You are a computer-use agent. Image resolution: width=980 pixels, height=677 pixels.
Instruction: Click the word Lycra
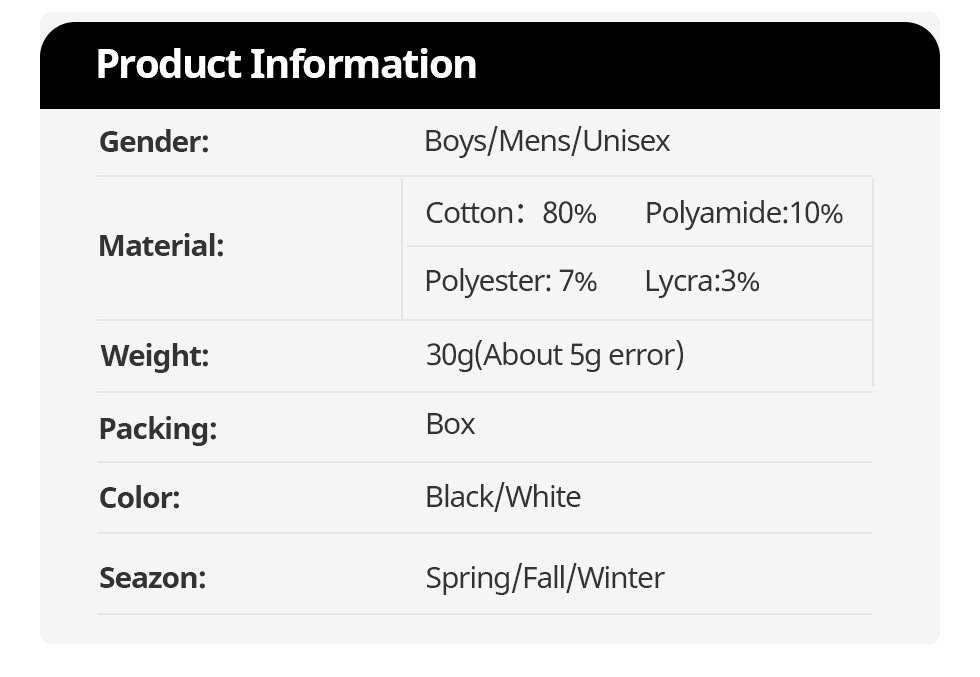point(679,281)
